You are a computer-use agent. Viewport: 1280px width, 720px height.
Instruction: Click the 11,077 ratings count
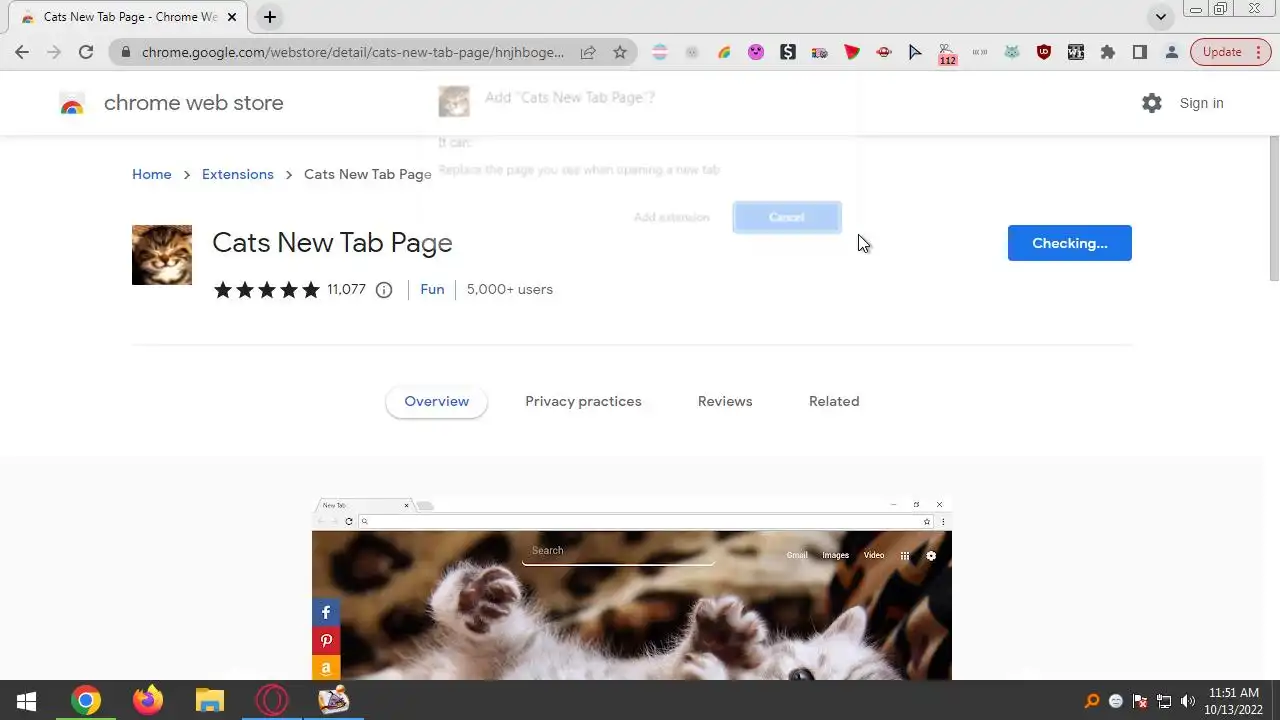pyautogui.click(x=346, y=289)
